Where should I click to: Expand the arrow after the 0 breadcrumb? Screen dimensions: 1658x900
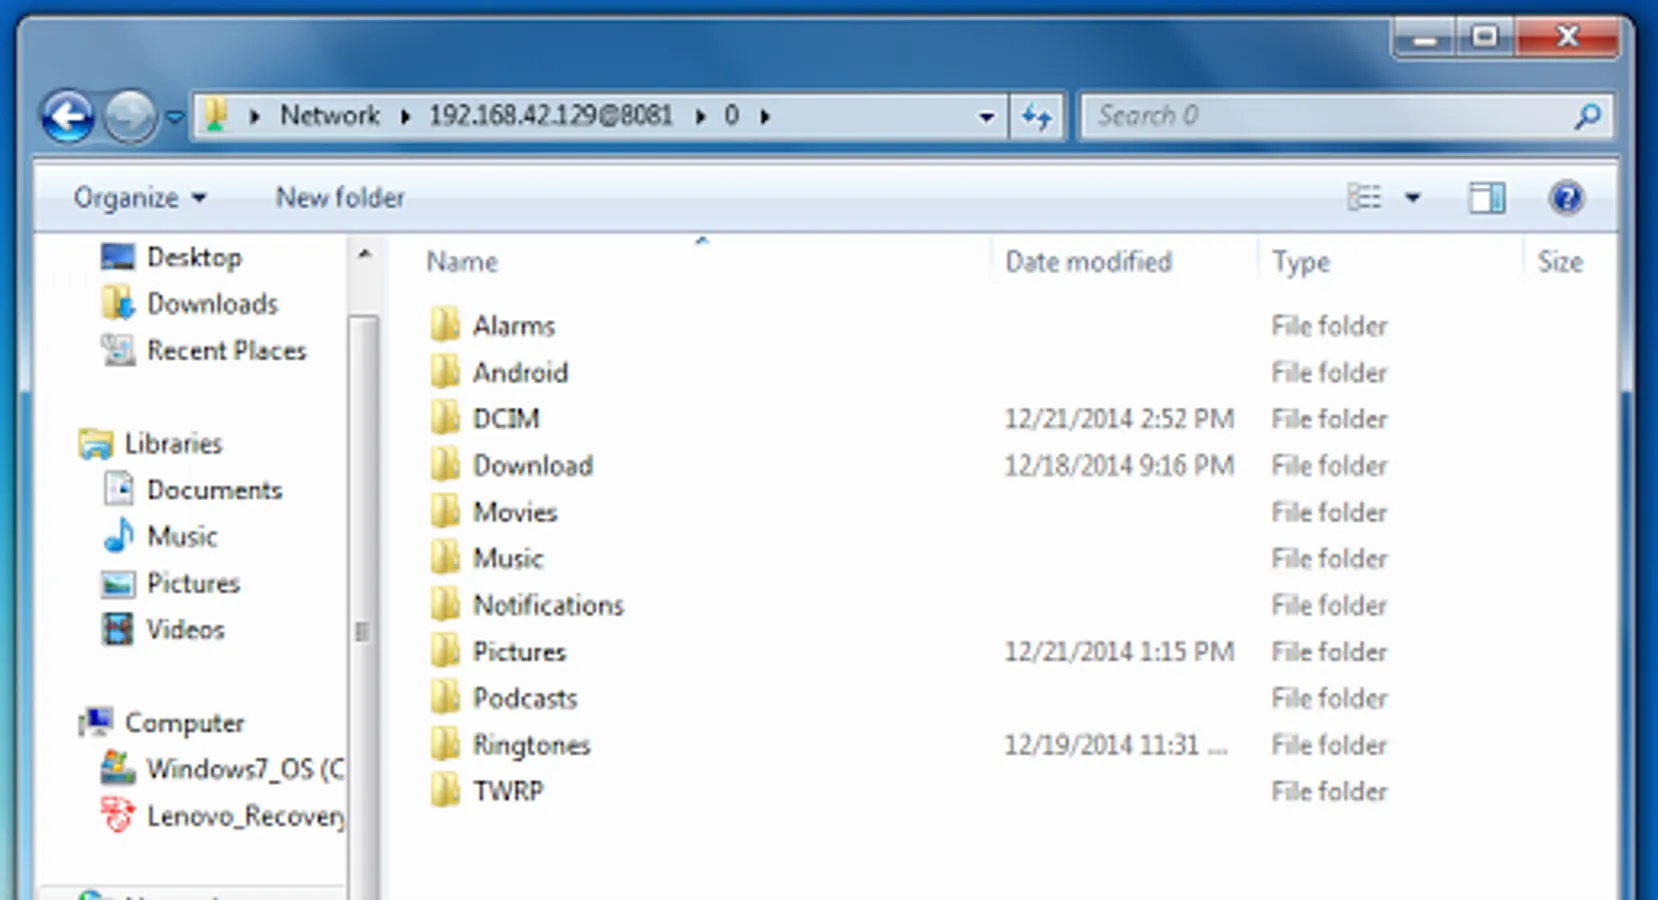(765, 117)
